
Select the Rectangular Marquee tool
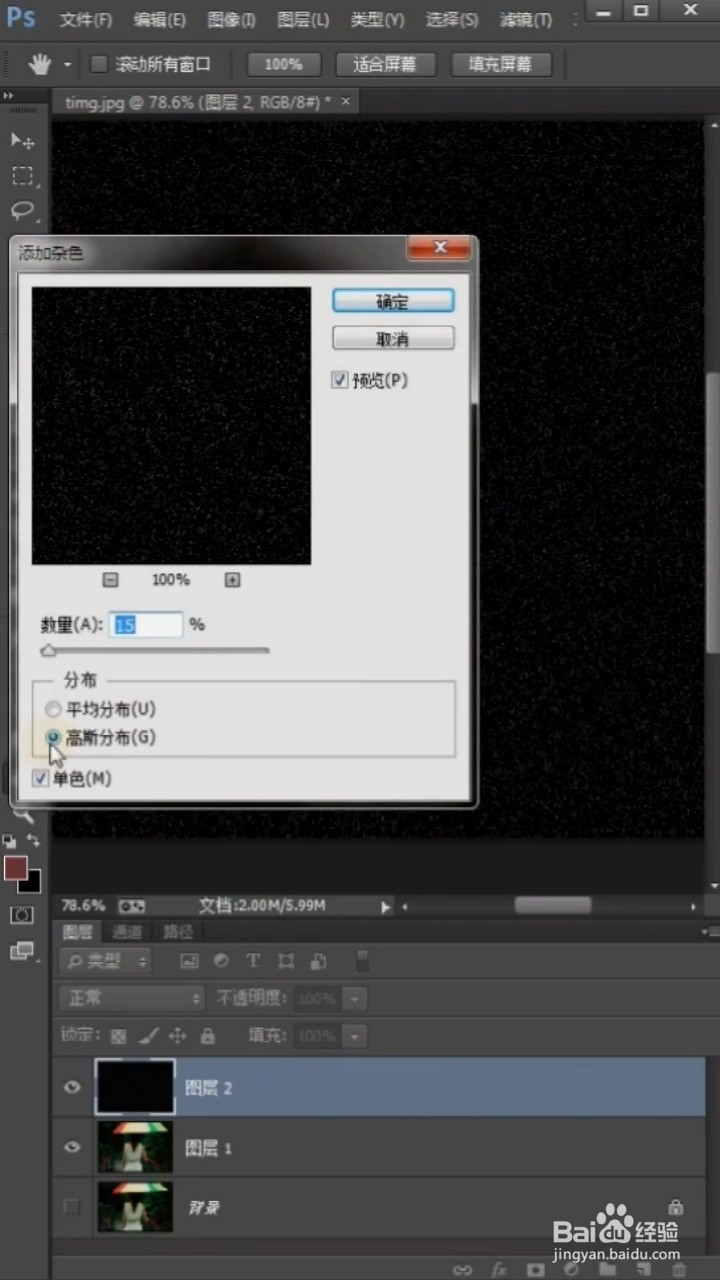(x=22, y=175)
